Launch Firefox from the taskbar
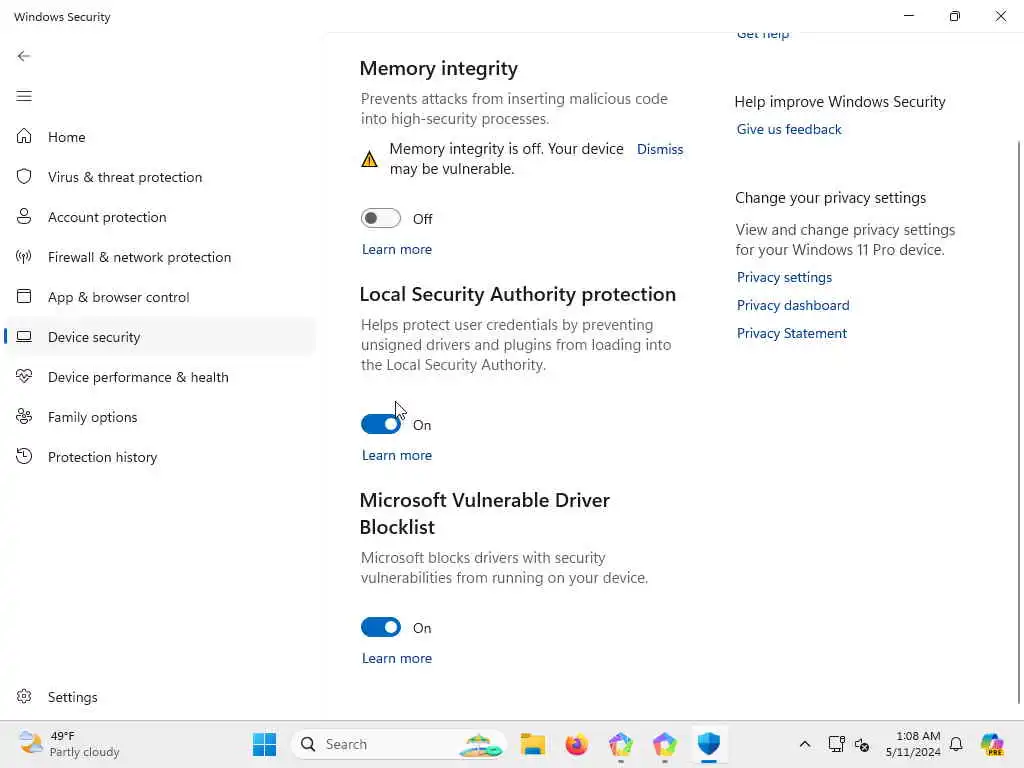This screenshot has height=768, width=1024. pos(577,744)
